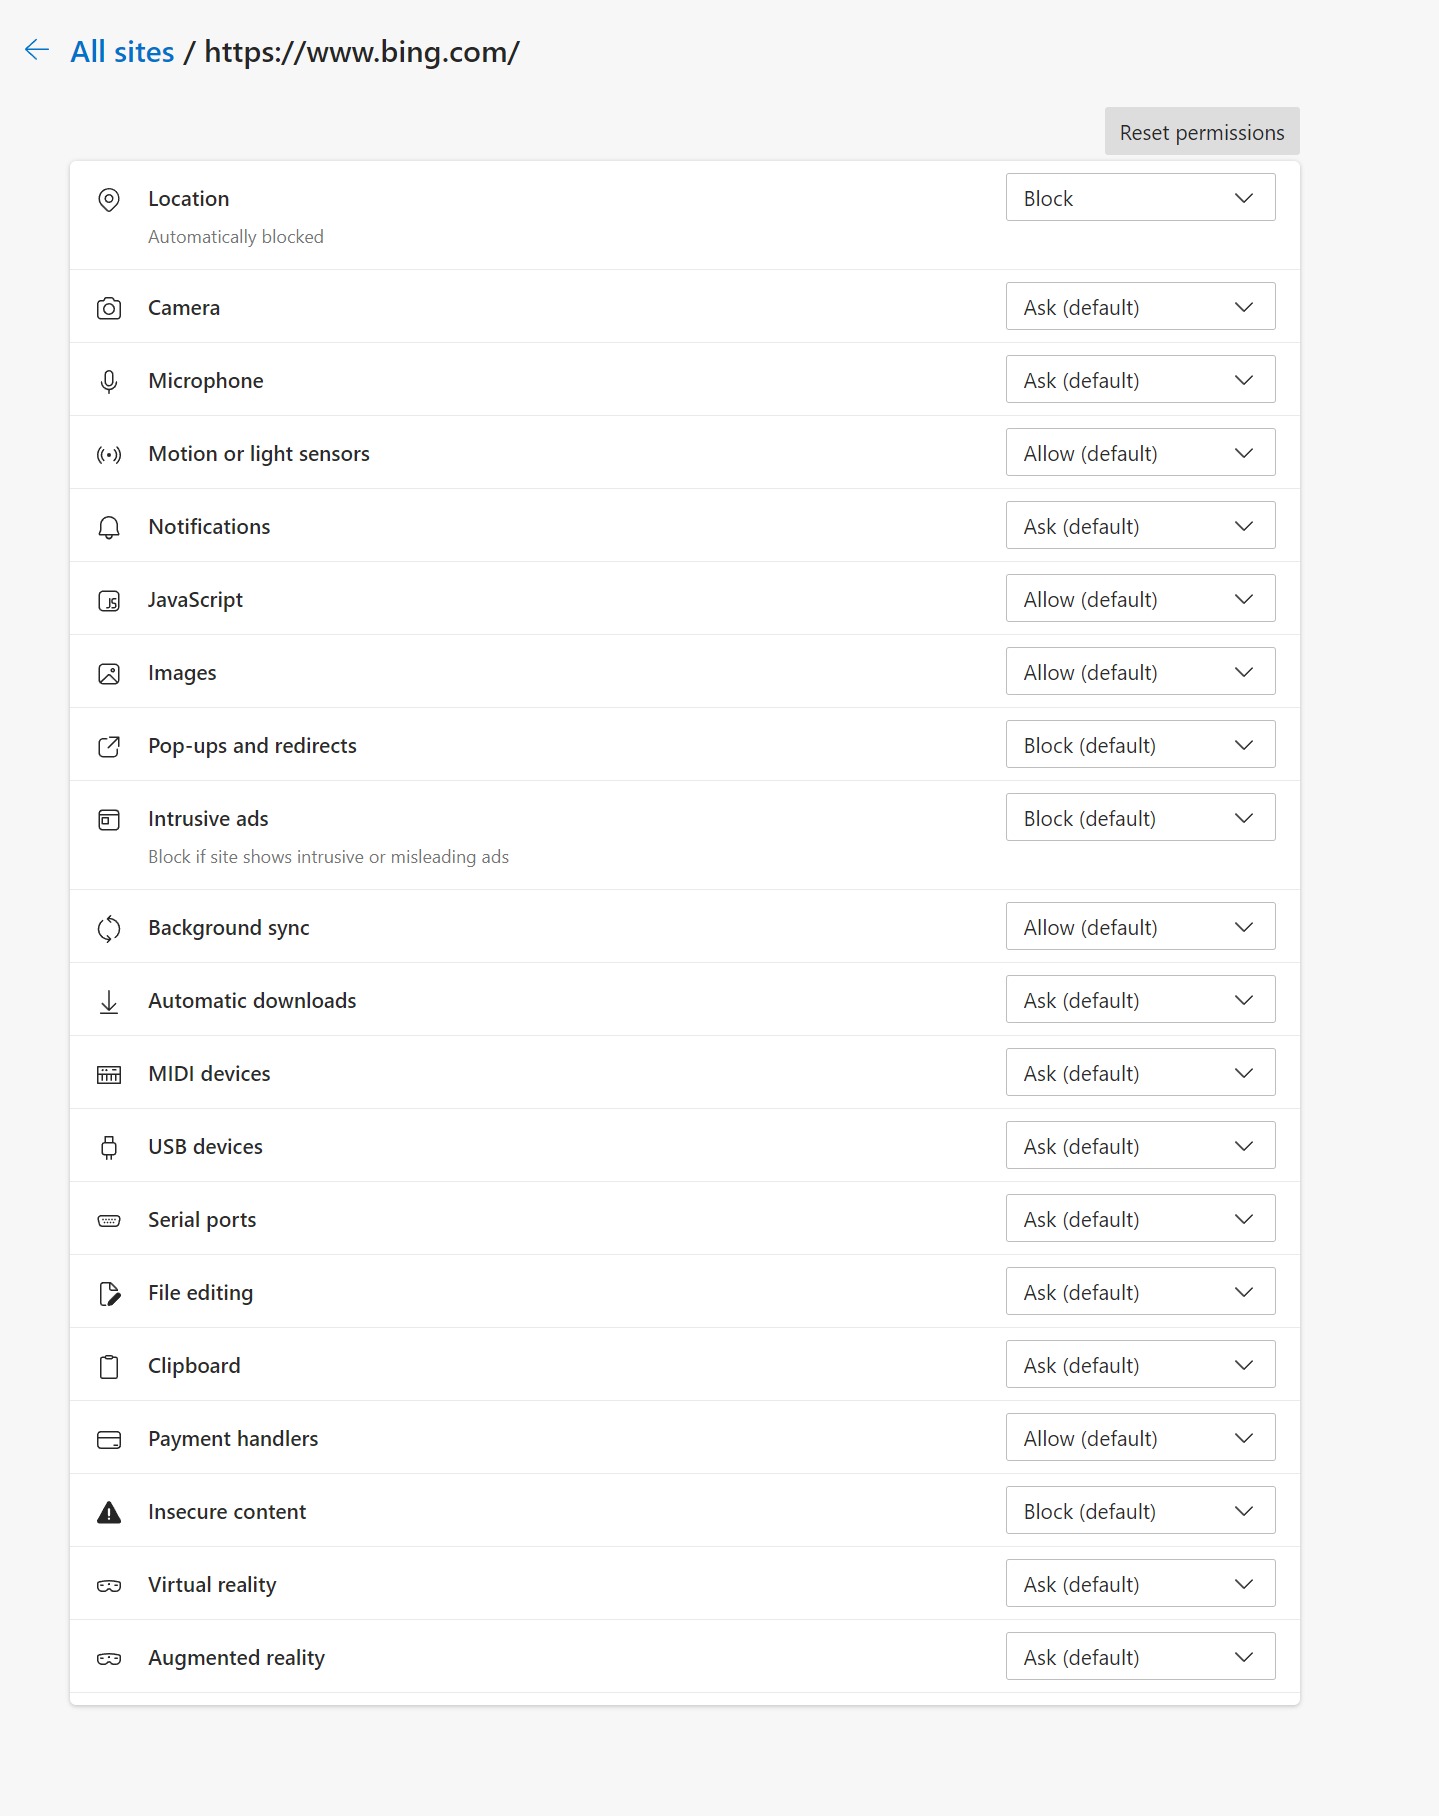Viewport: 1439px width, 1816px height.
Task: Expand the Pop-ups and redirects dropdown
Action: (1140, 745)
